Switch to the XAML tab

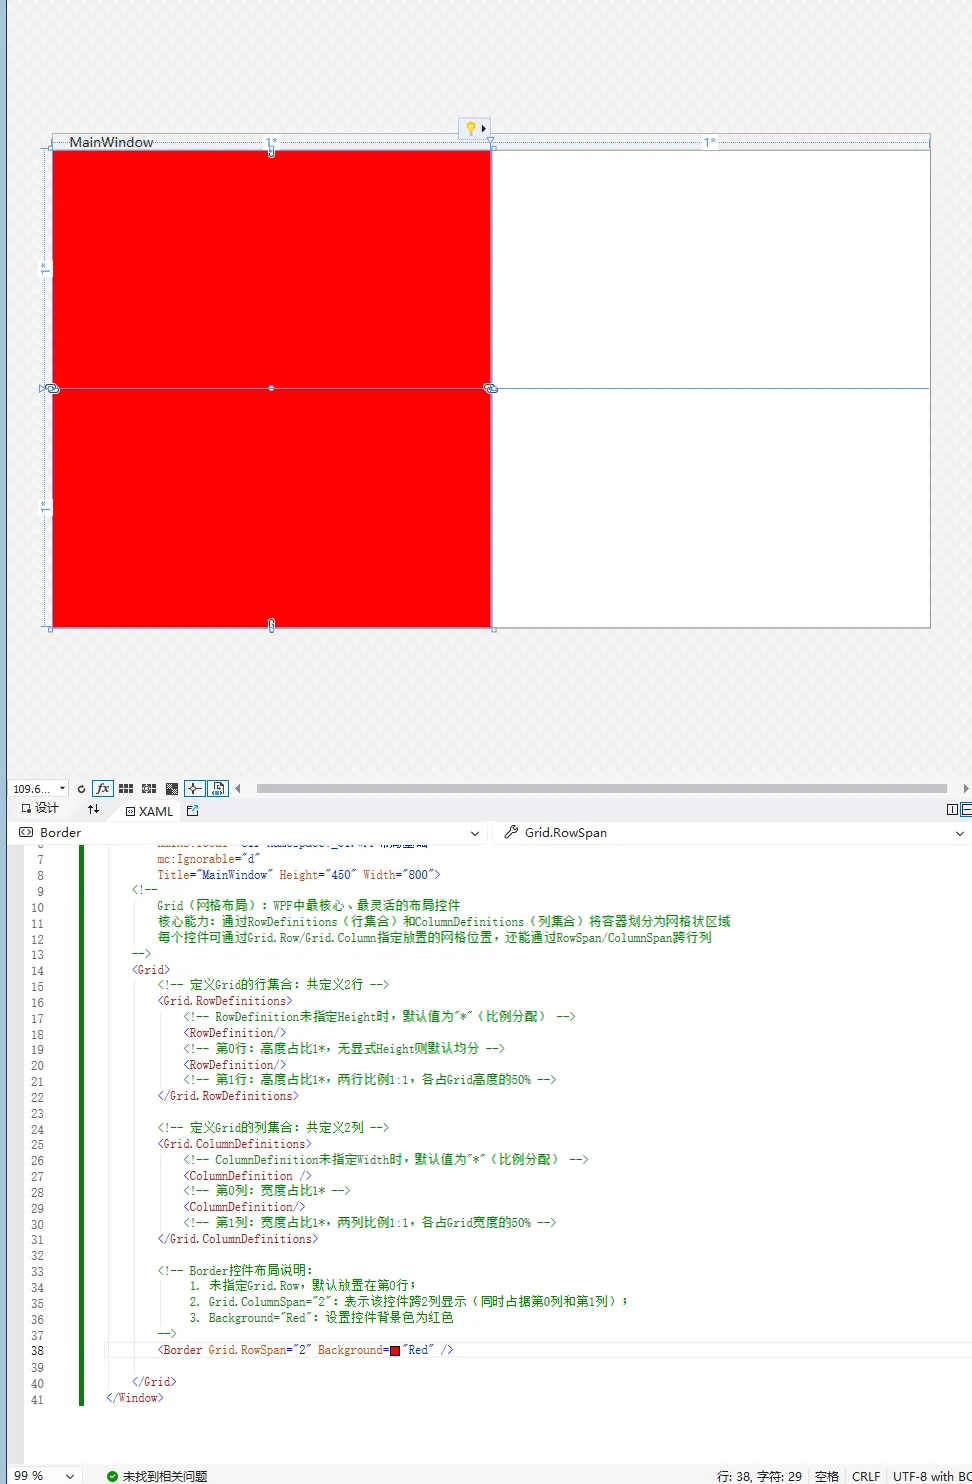(x=149, y=811)
